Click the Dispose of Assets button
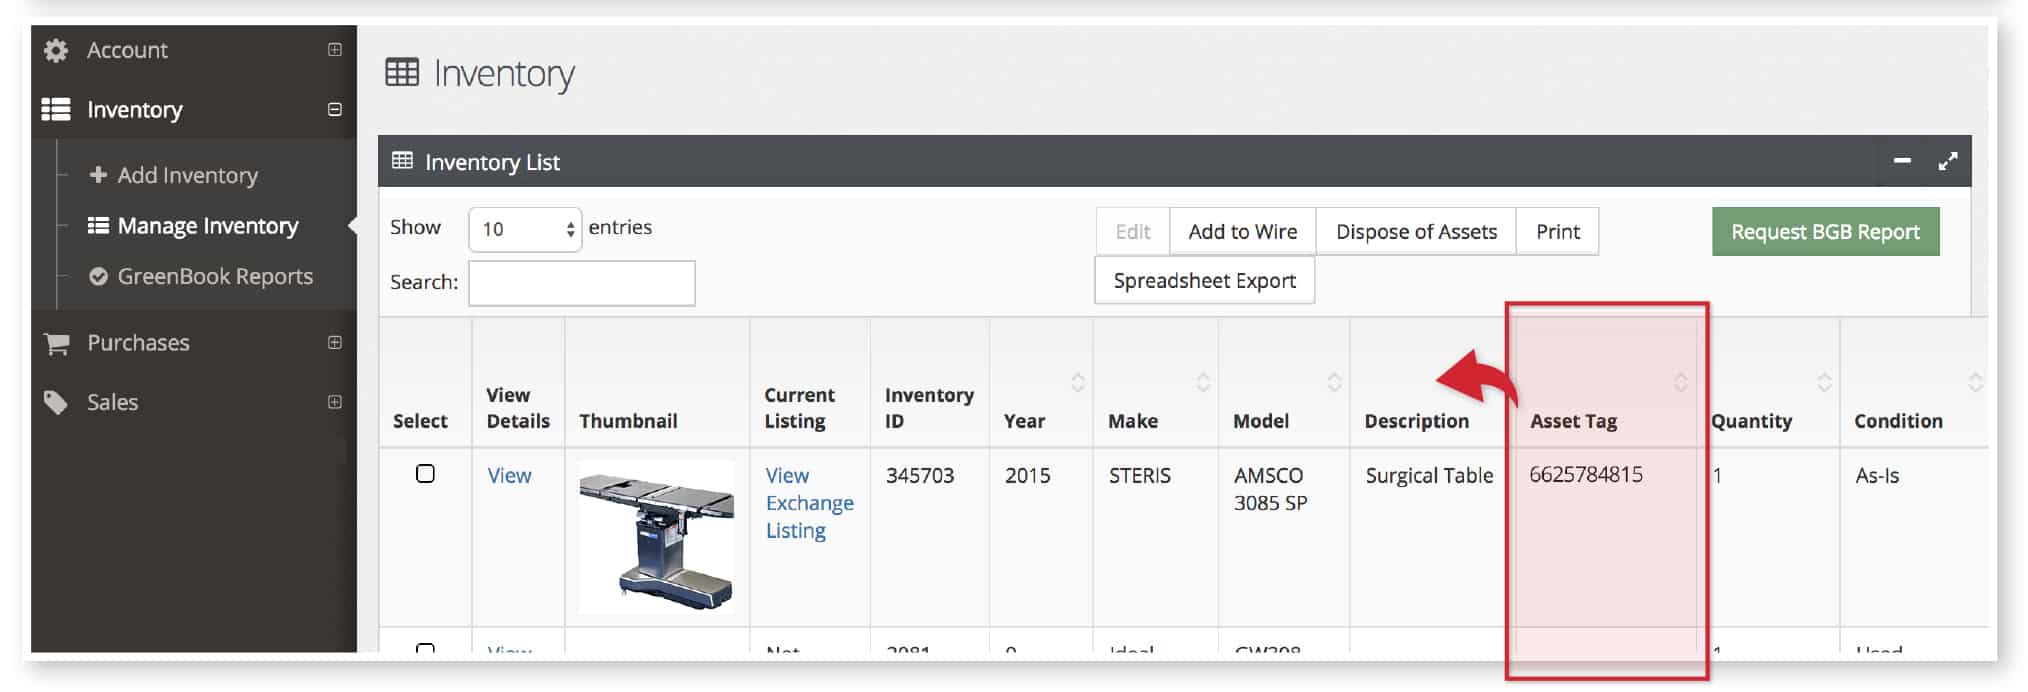The image size is (2028, 692). coord(1416,232)
